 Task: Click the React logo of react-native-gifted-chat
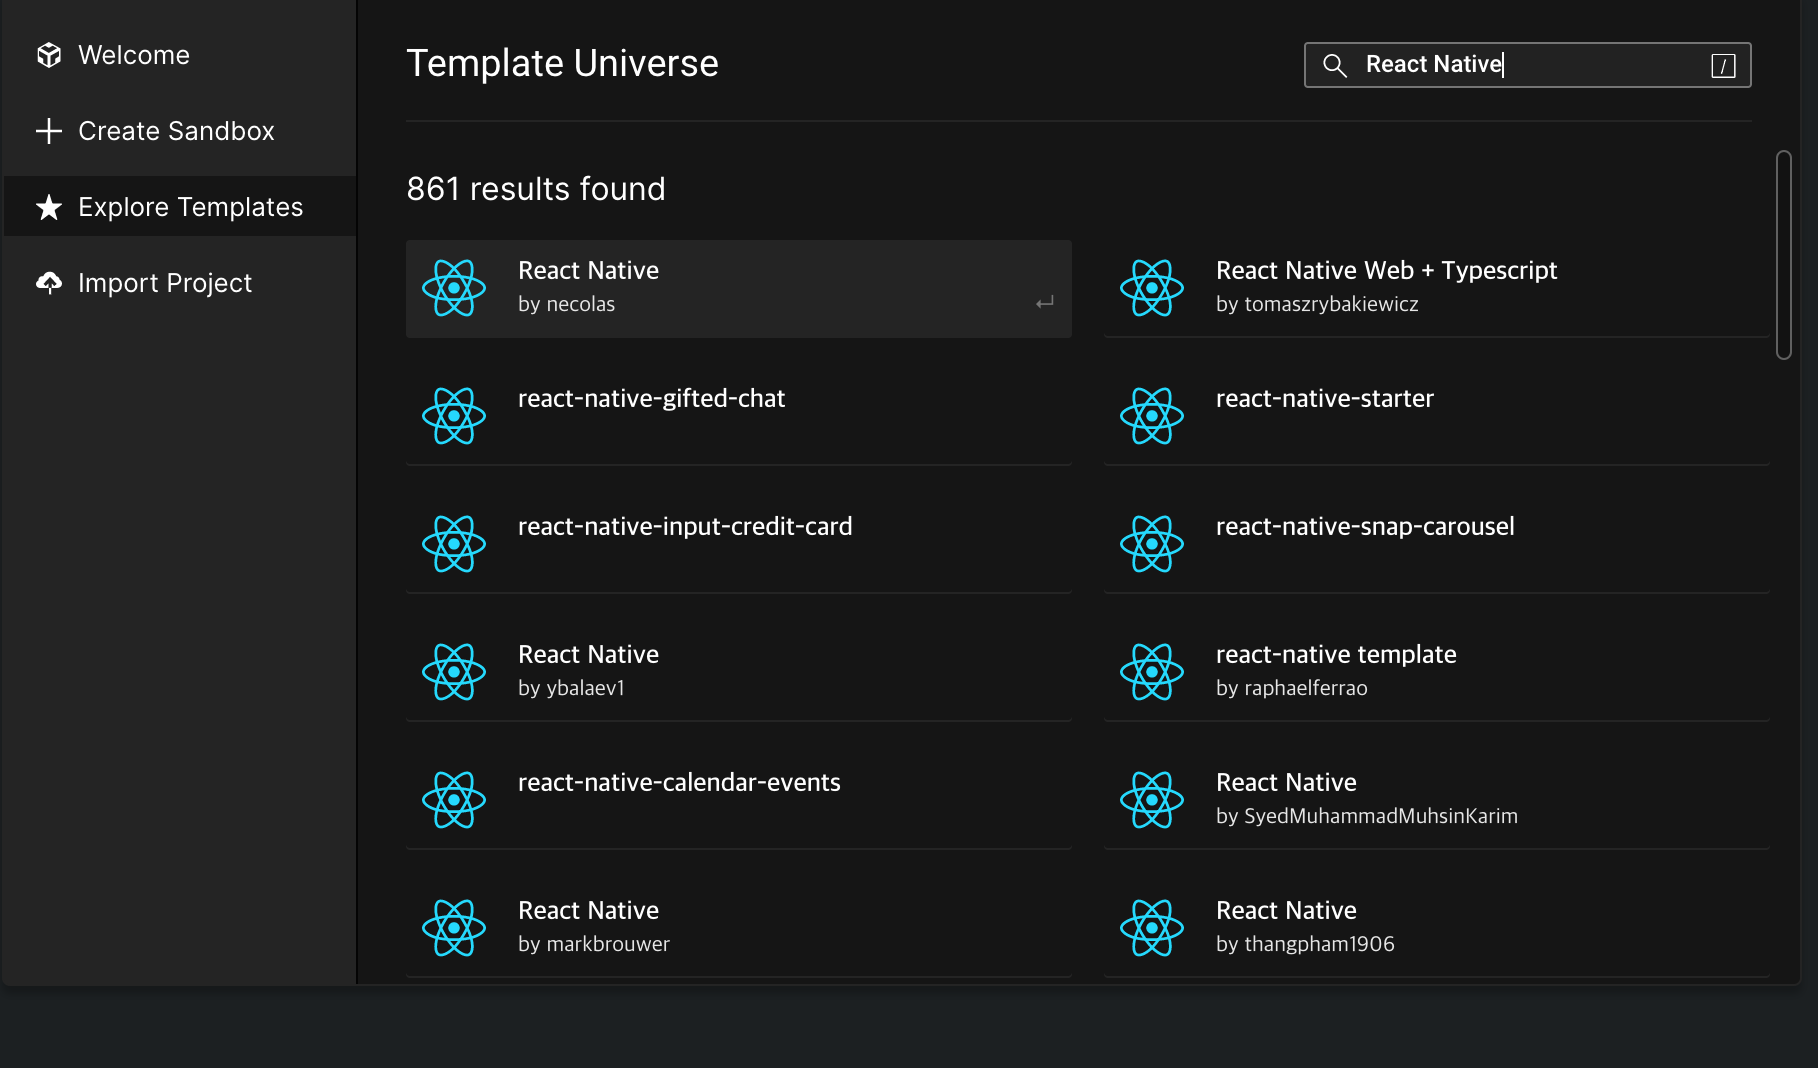pyautogui.click(x=454, y=416)
